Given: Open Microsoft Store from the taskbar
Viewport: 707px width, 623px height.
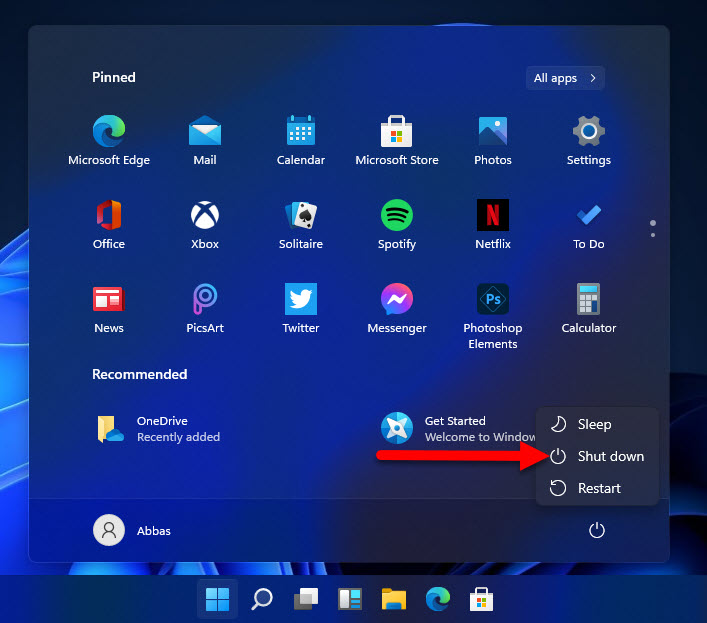Looking at the screenshot, I should (481, 599).
